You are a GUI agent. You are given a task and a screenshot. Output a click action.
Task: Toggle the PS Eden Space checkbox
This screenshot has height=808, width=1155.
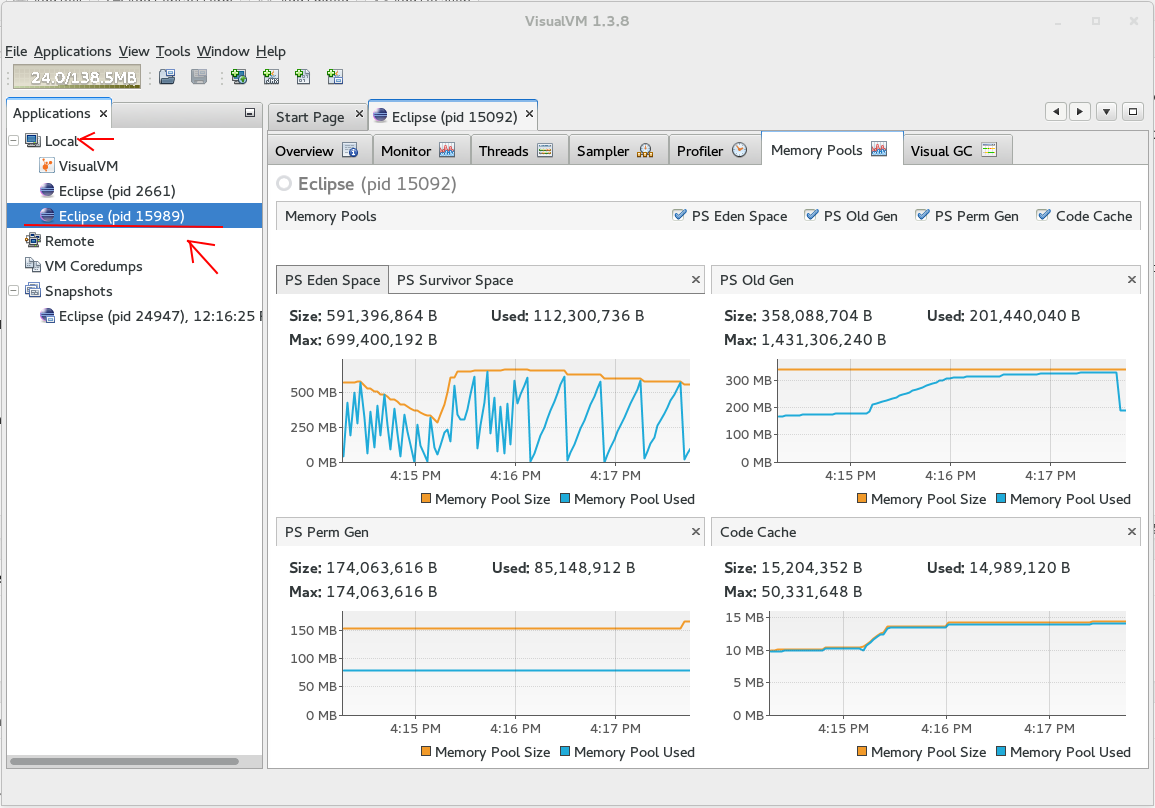[680, 215]
